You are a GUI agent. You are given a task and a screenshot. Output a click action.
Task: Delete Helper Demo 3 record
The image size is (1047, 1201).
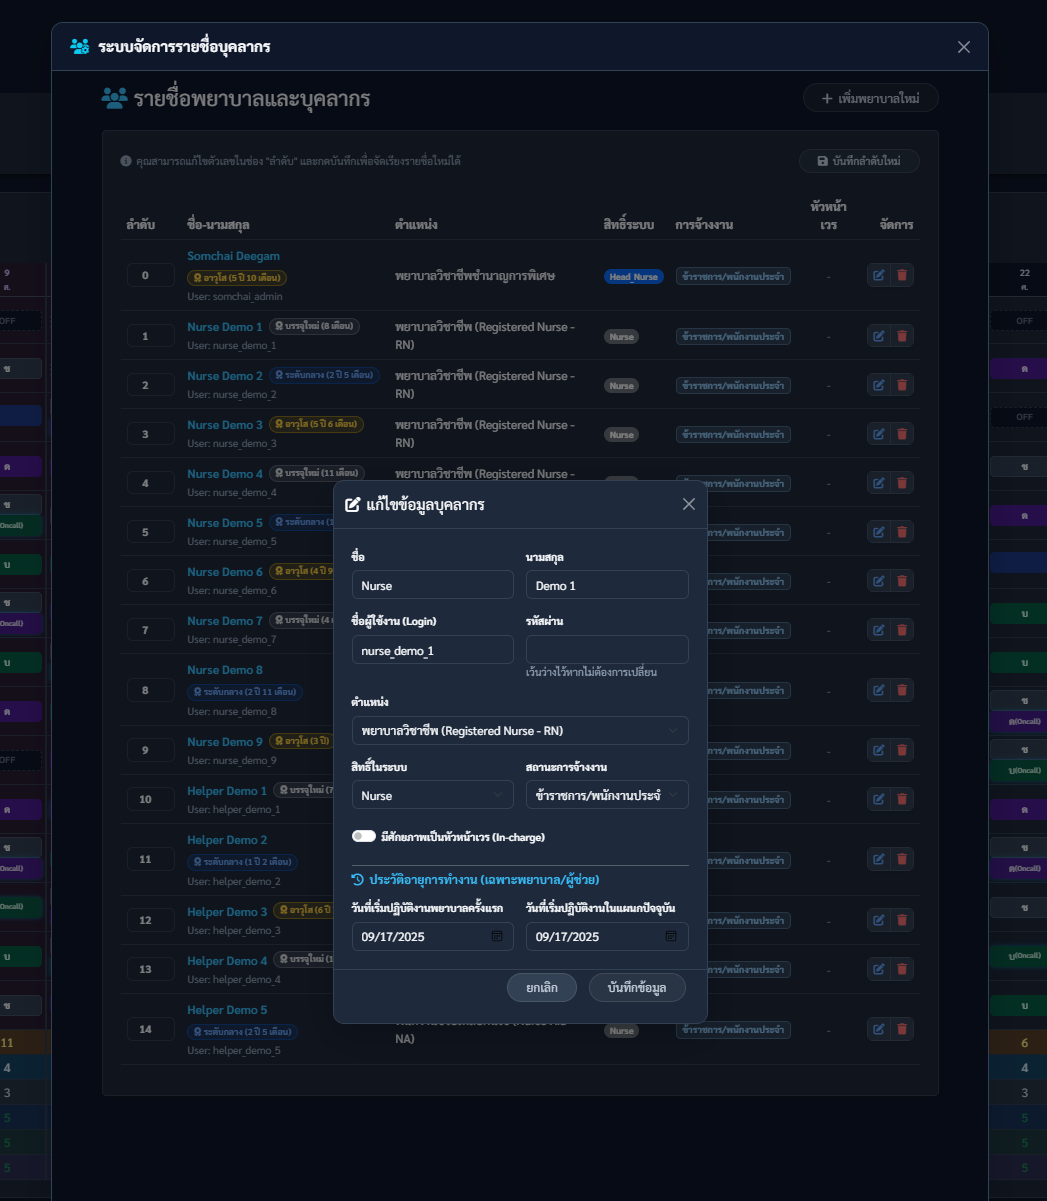coord(902,920)
